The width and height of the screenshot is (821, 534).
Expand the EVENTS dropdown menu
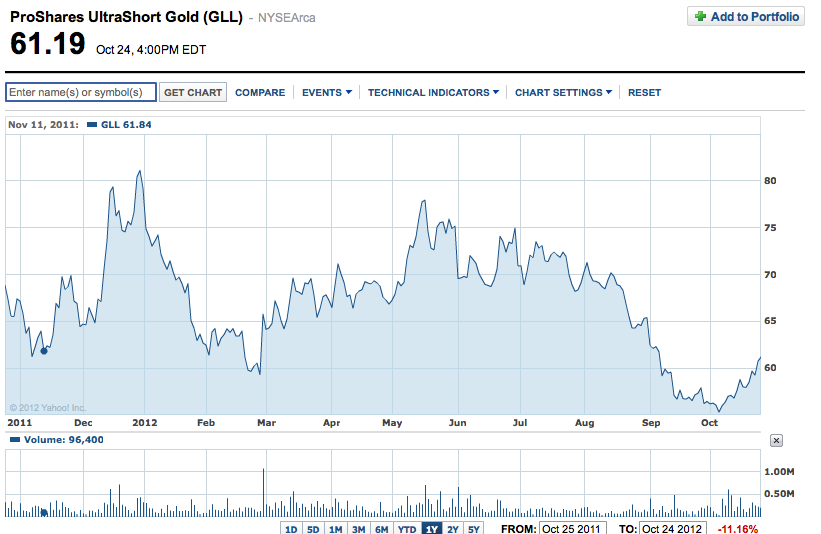[x=327, y=93]
